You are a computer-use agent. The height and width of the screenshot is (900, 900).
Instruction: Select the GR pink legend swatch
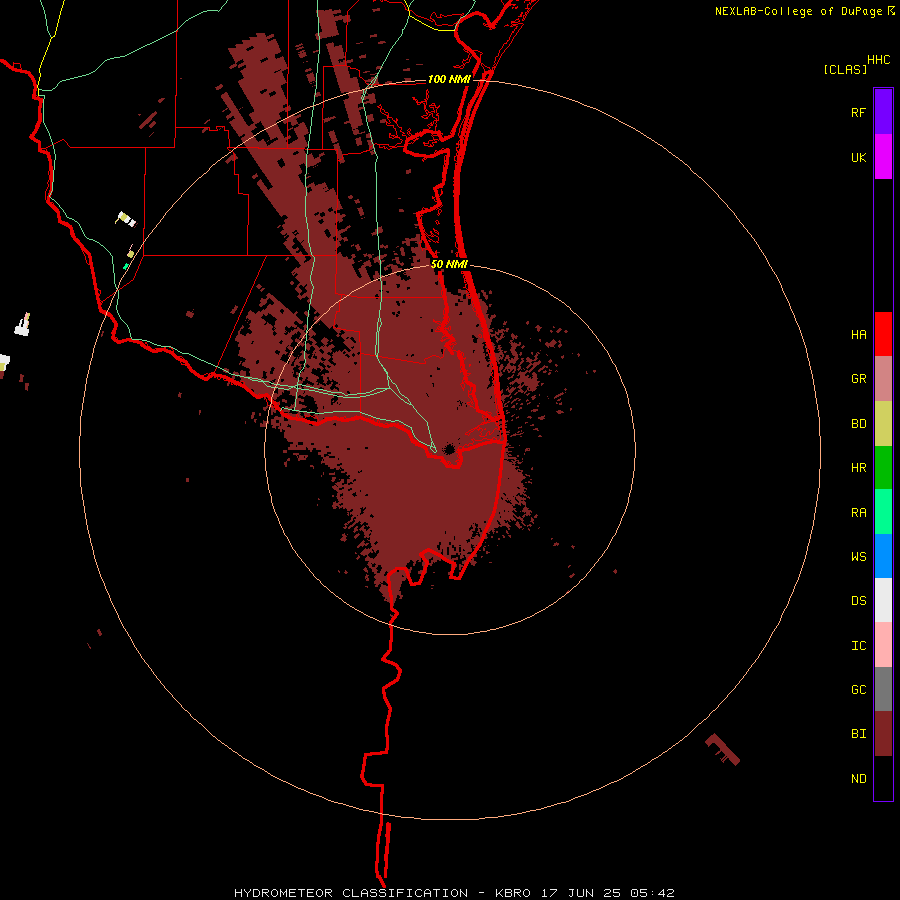883,378
